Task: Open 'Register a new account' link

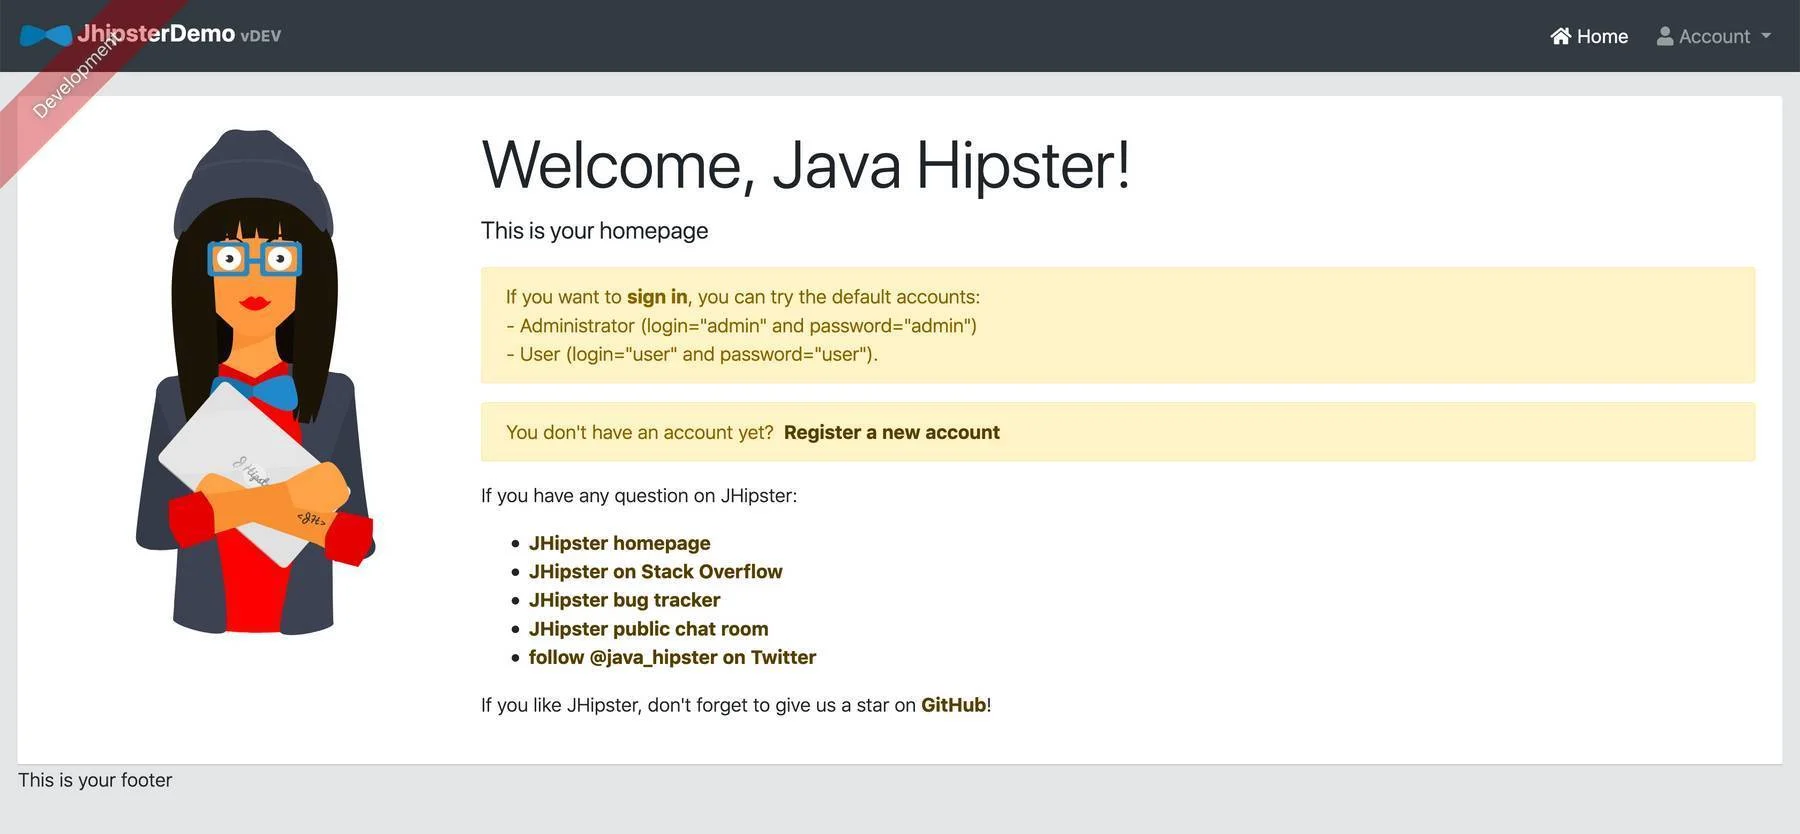Action: (x=892, y=432)
